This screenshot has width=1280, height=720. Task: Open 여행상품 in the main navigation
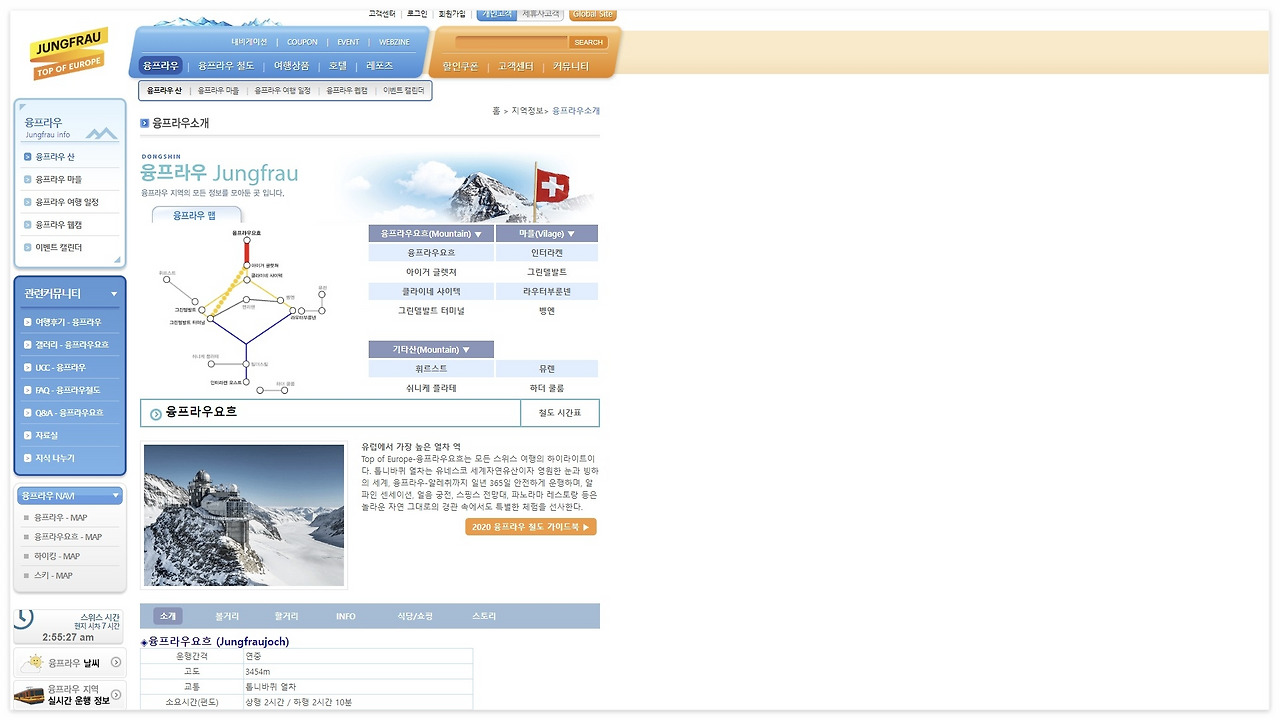[x=291, y=66]
